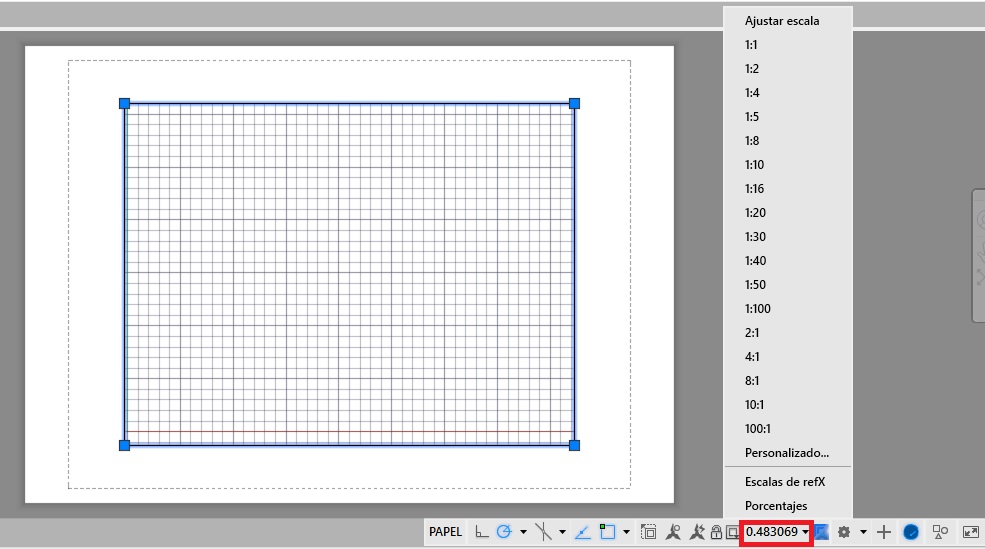
Task: Open isometric drafting dropdown arrow
Action: point(562,532)
